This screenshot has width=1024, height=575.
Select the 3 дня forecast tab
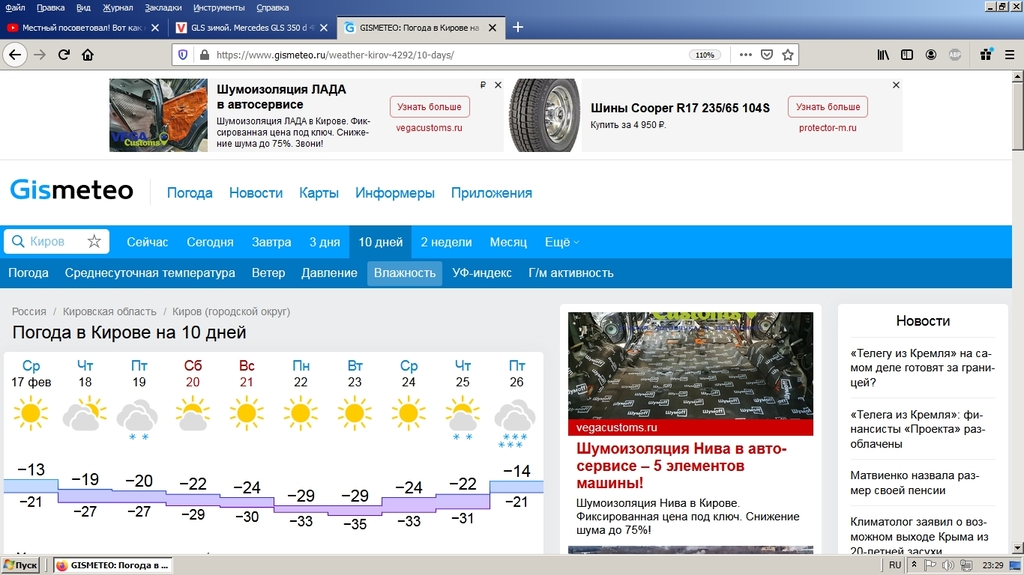click(x=325, y=242)
